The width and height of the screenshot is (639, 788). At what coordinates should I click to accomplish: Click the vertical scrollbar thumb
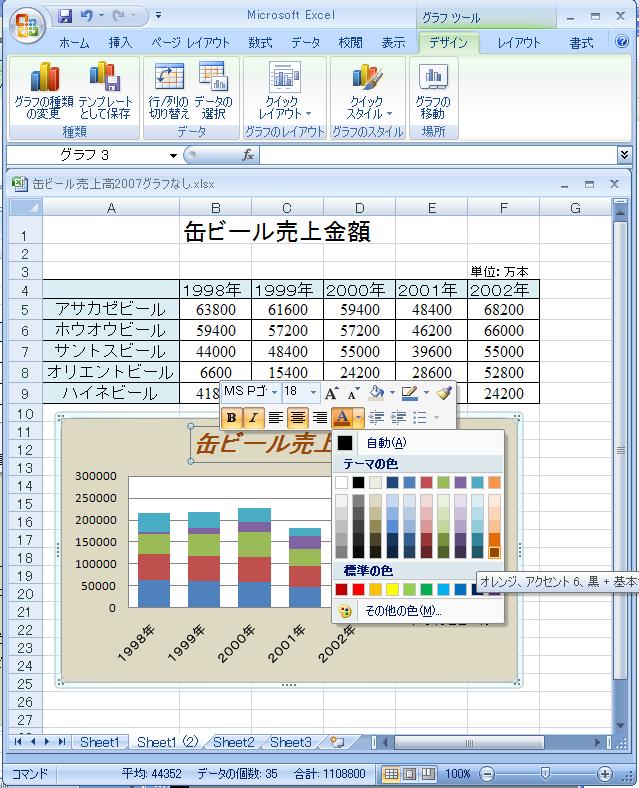coord(620,450)
